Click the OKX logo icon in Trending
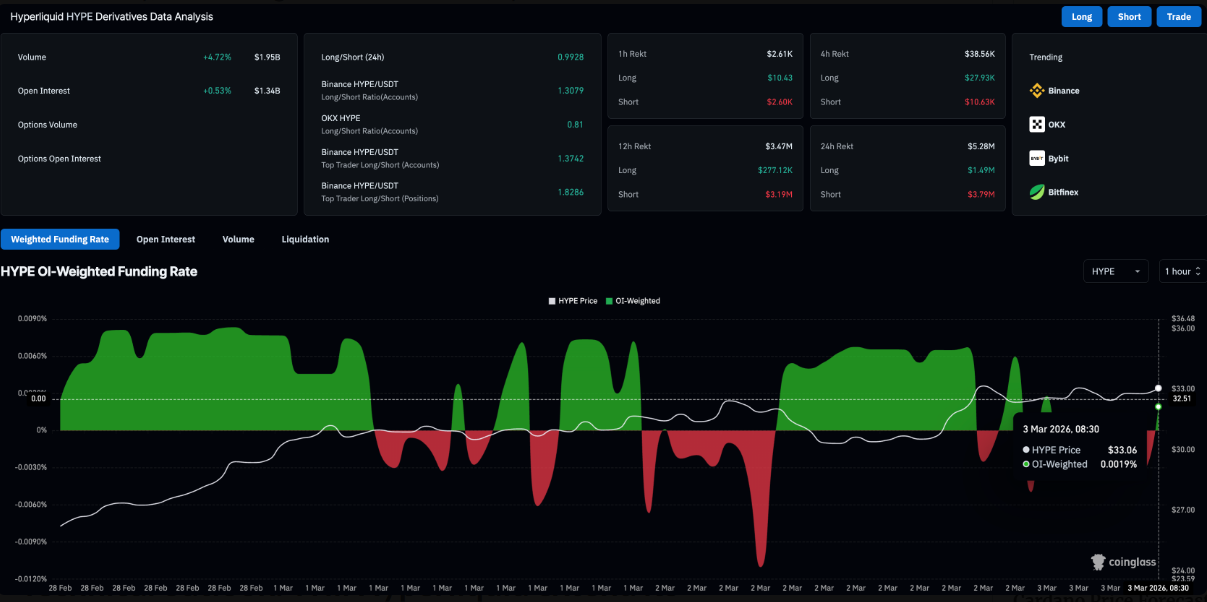 point(1037,125)
